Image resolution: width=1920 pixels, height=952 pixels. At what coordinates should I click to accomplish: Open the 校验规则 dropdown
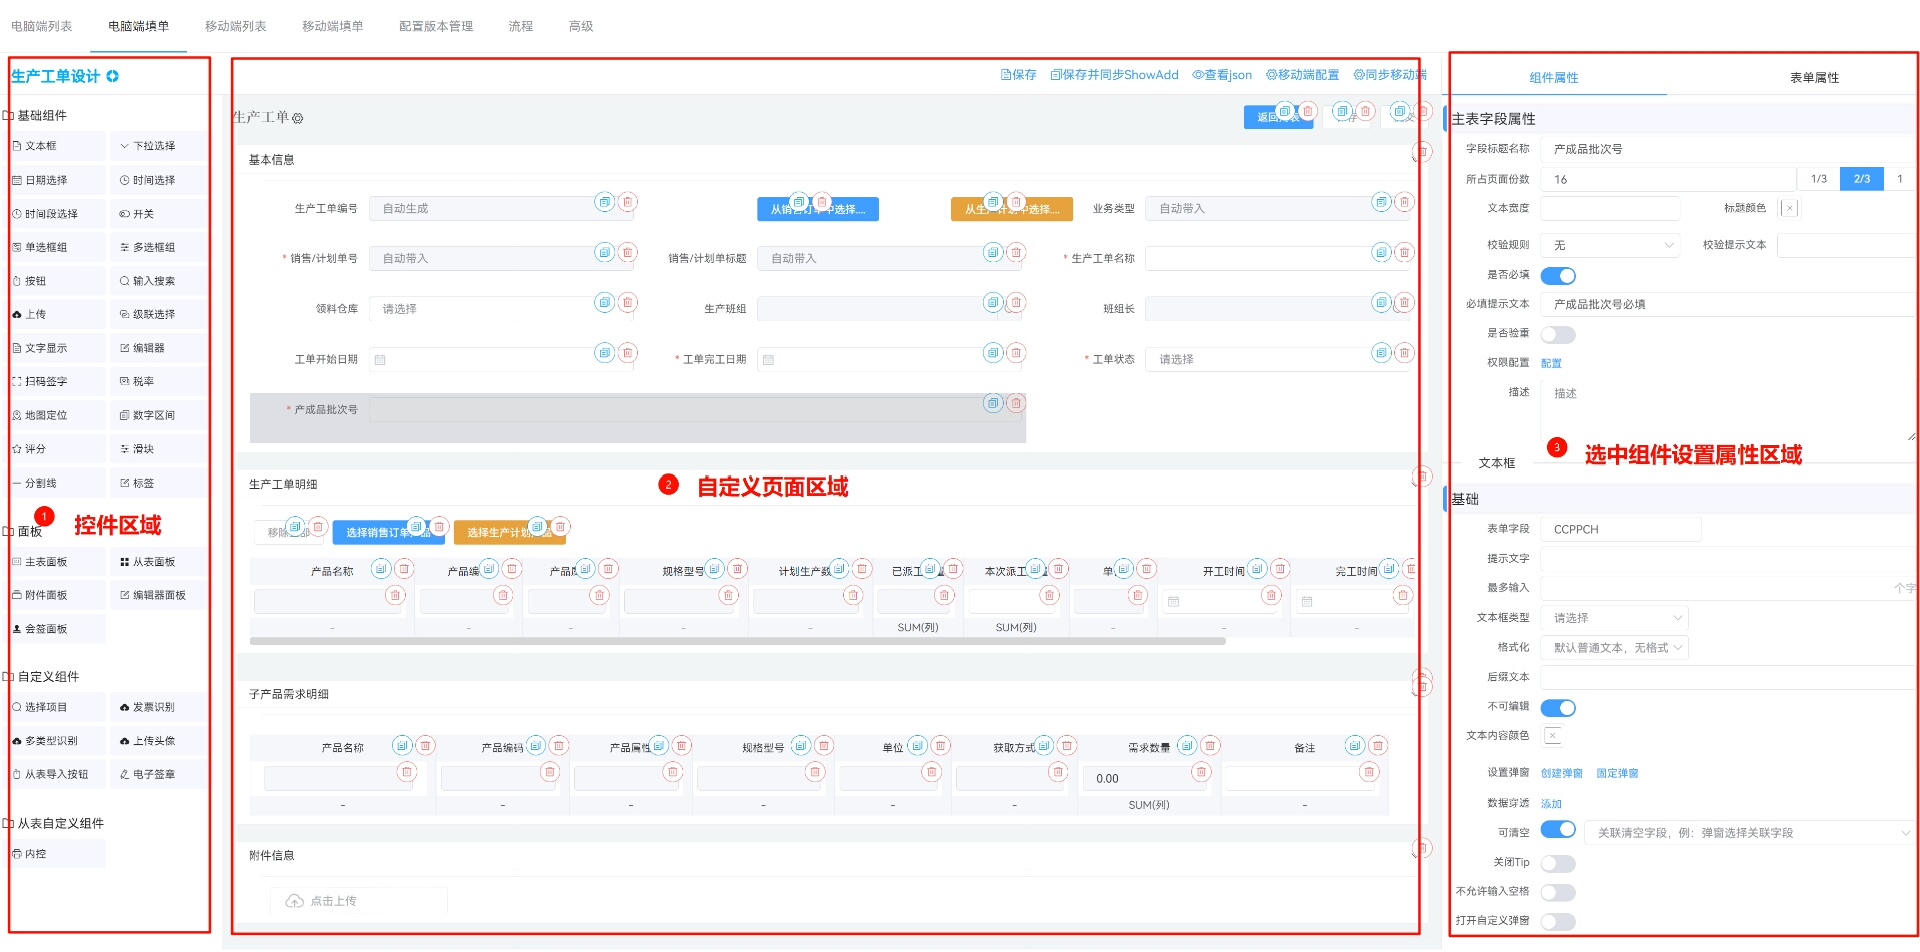1609,245
